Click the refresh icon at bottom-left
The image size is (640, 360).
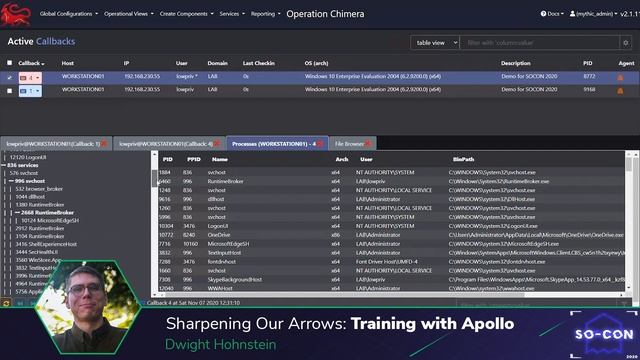click(x=6, y=303)
